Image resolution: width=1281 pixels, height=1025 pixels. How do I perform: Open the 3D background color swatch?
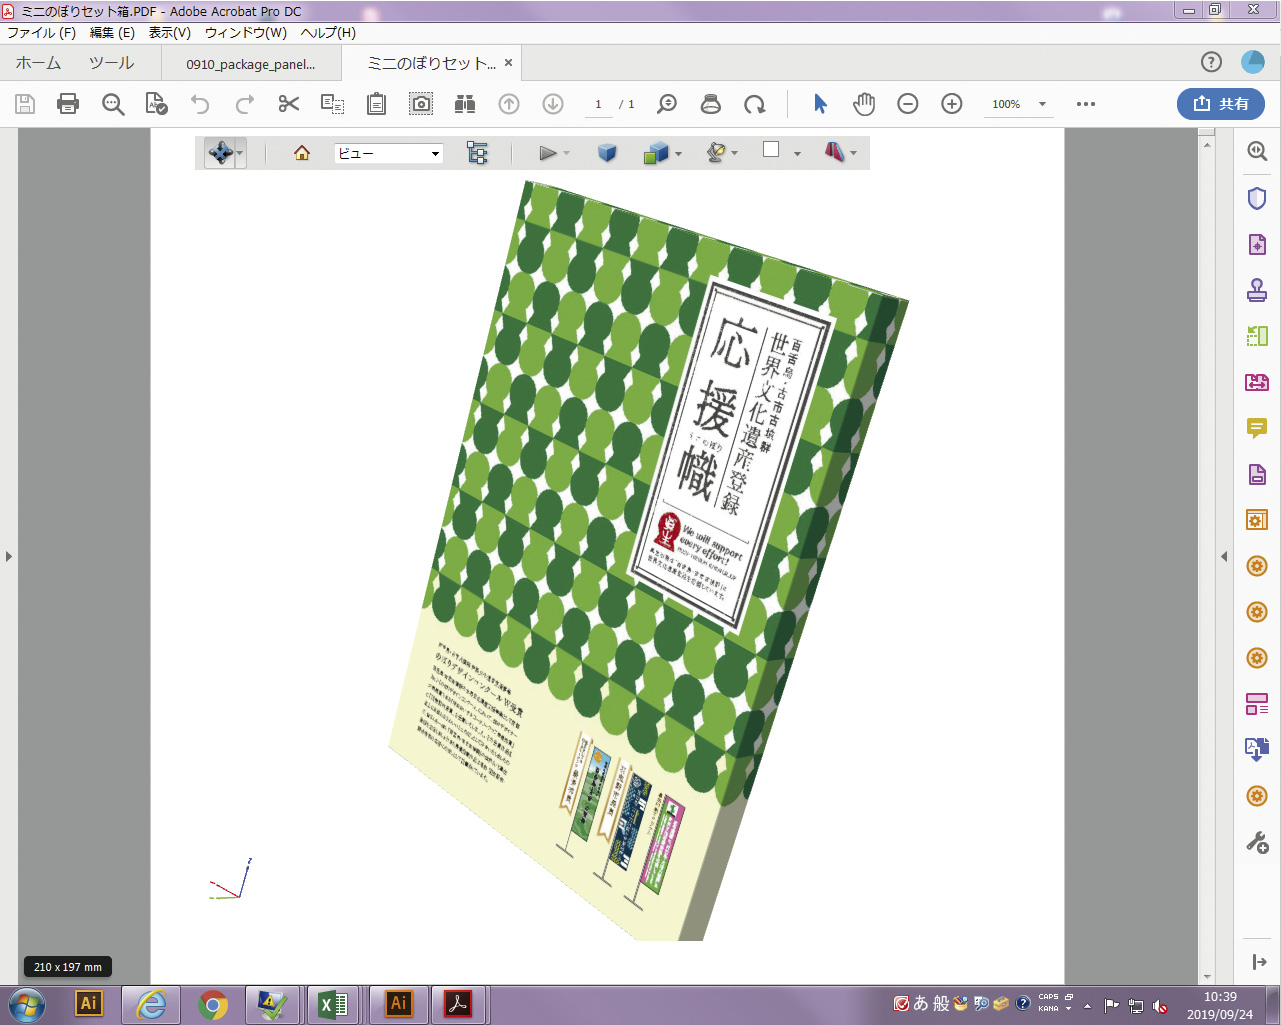click(x=771, y=150)
